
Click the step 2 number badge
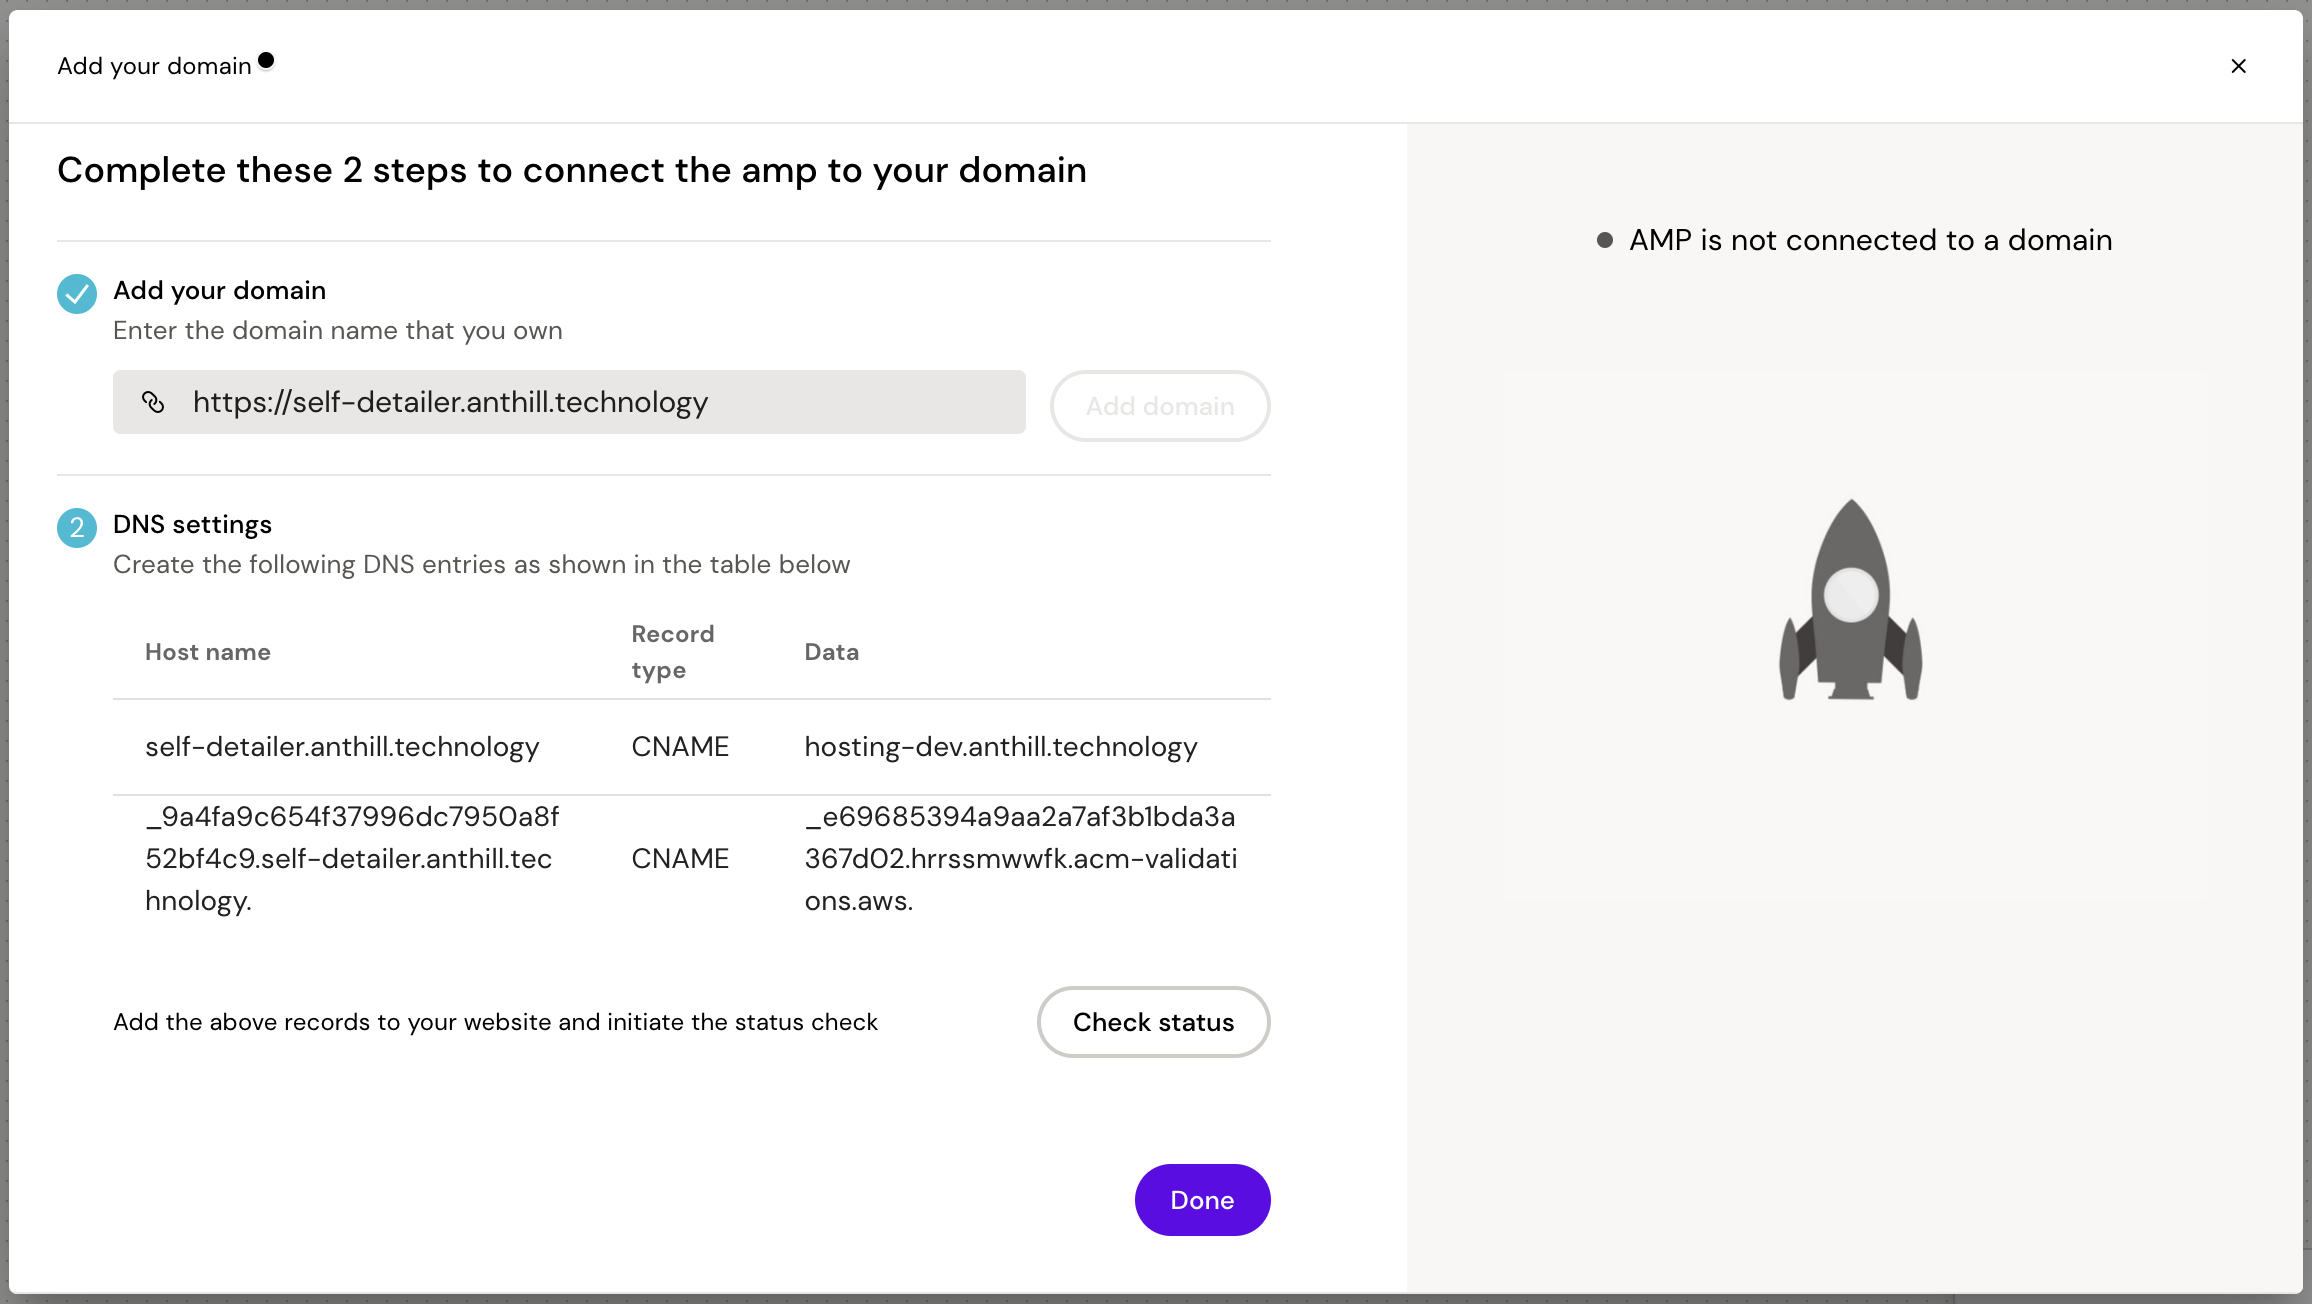pos(77,527)
